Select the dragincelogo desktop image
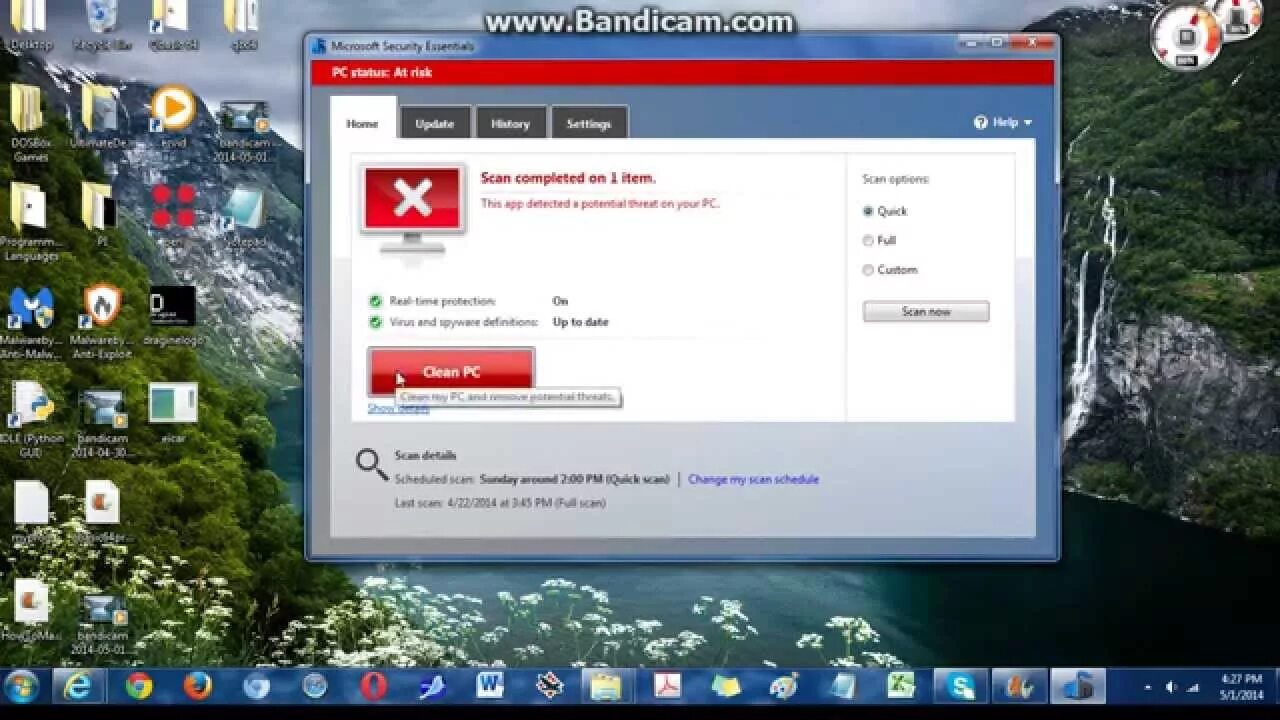 pos(172,315)
